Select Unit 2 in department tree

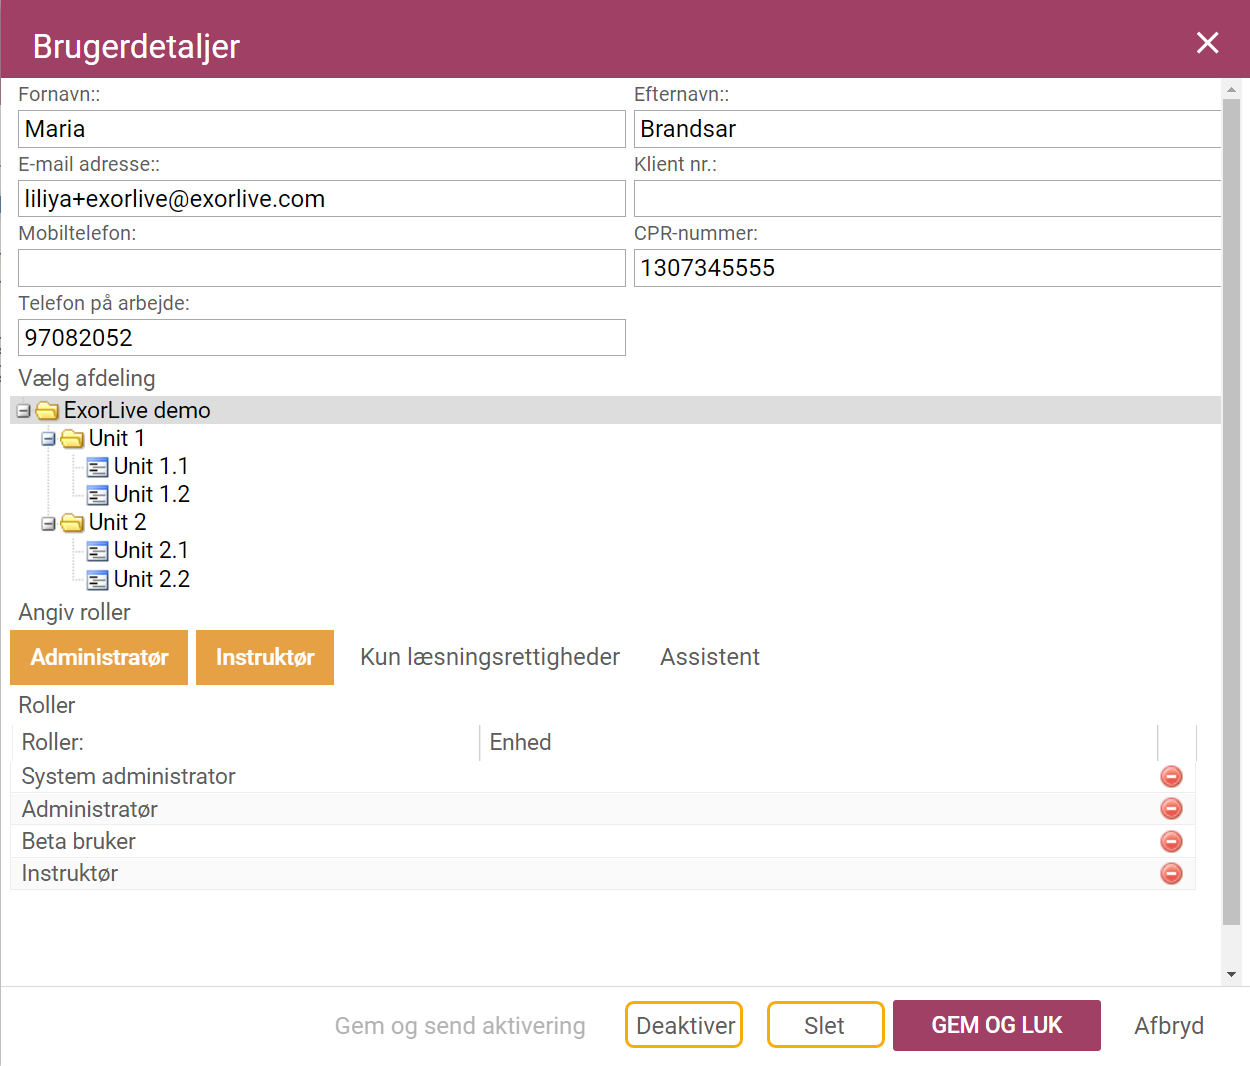pos(118,522)
